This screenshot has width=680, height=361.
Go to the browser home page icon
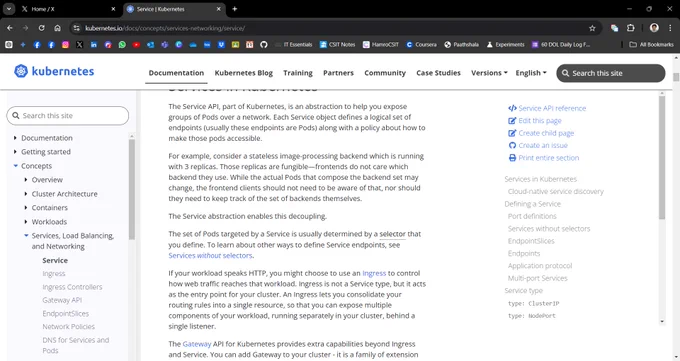click(x=57, y=28)
